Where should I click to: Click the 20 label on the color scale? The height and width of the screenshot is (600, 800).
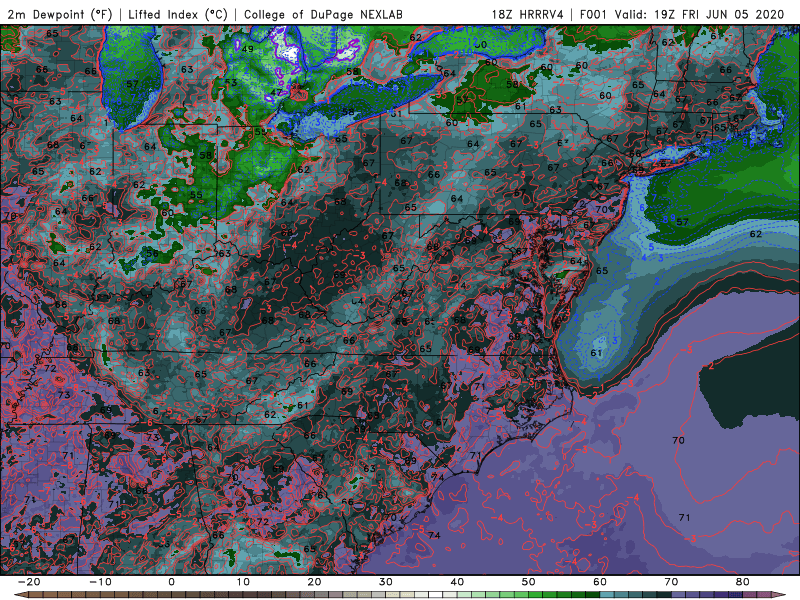coord(314,582)
